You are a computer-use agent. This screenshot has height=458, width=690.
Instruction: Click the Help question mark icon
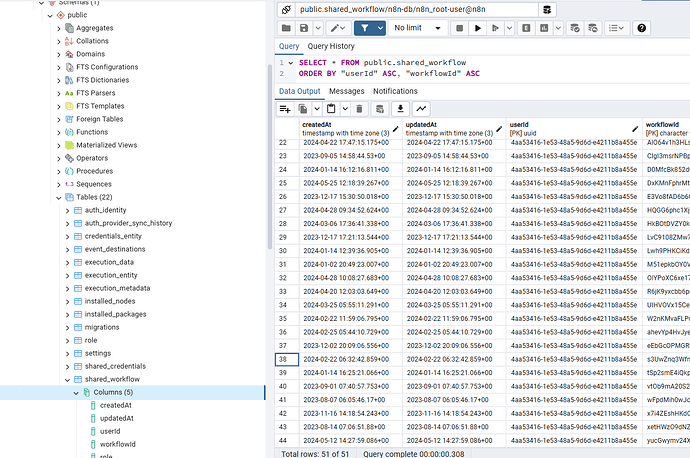point(642,28)
